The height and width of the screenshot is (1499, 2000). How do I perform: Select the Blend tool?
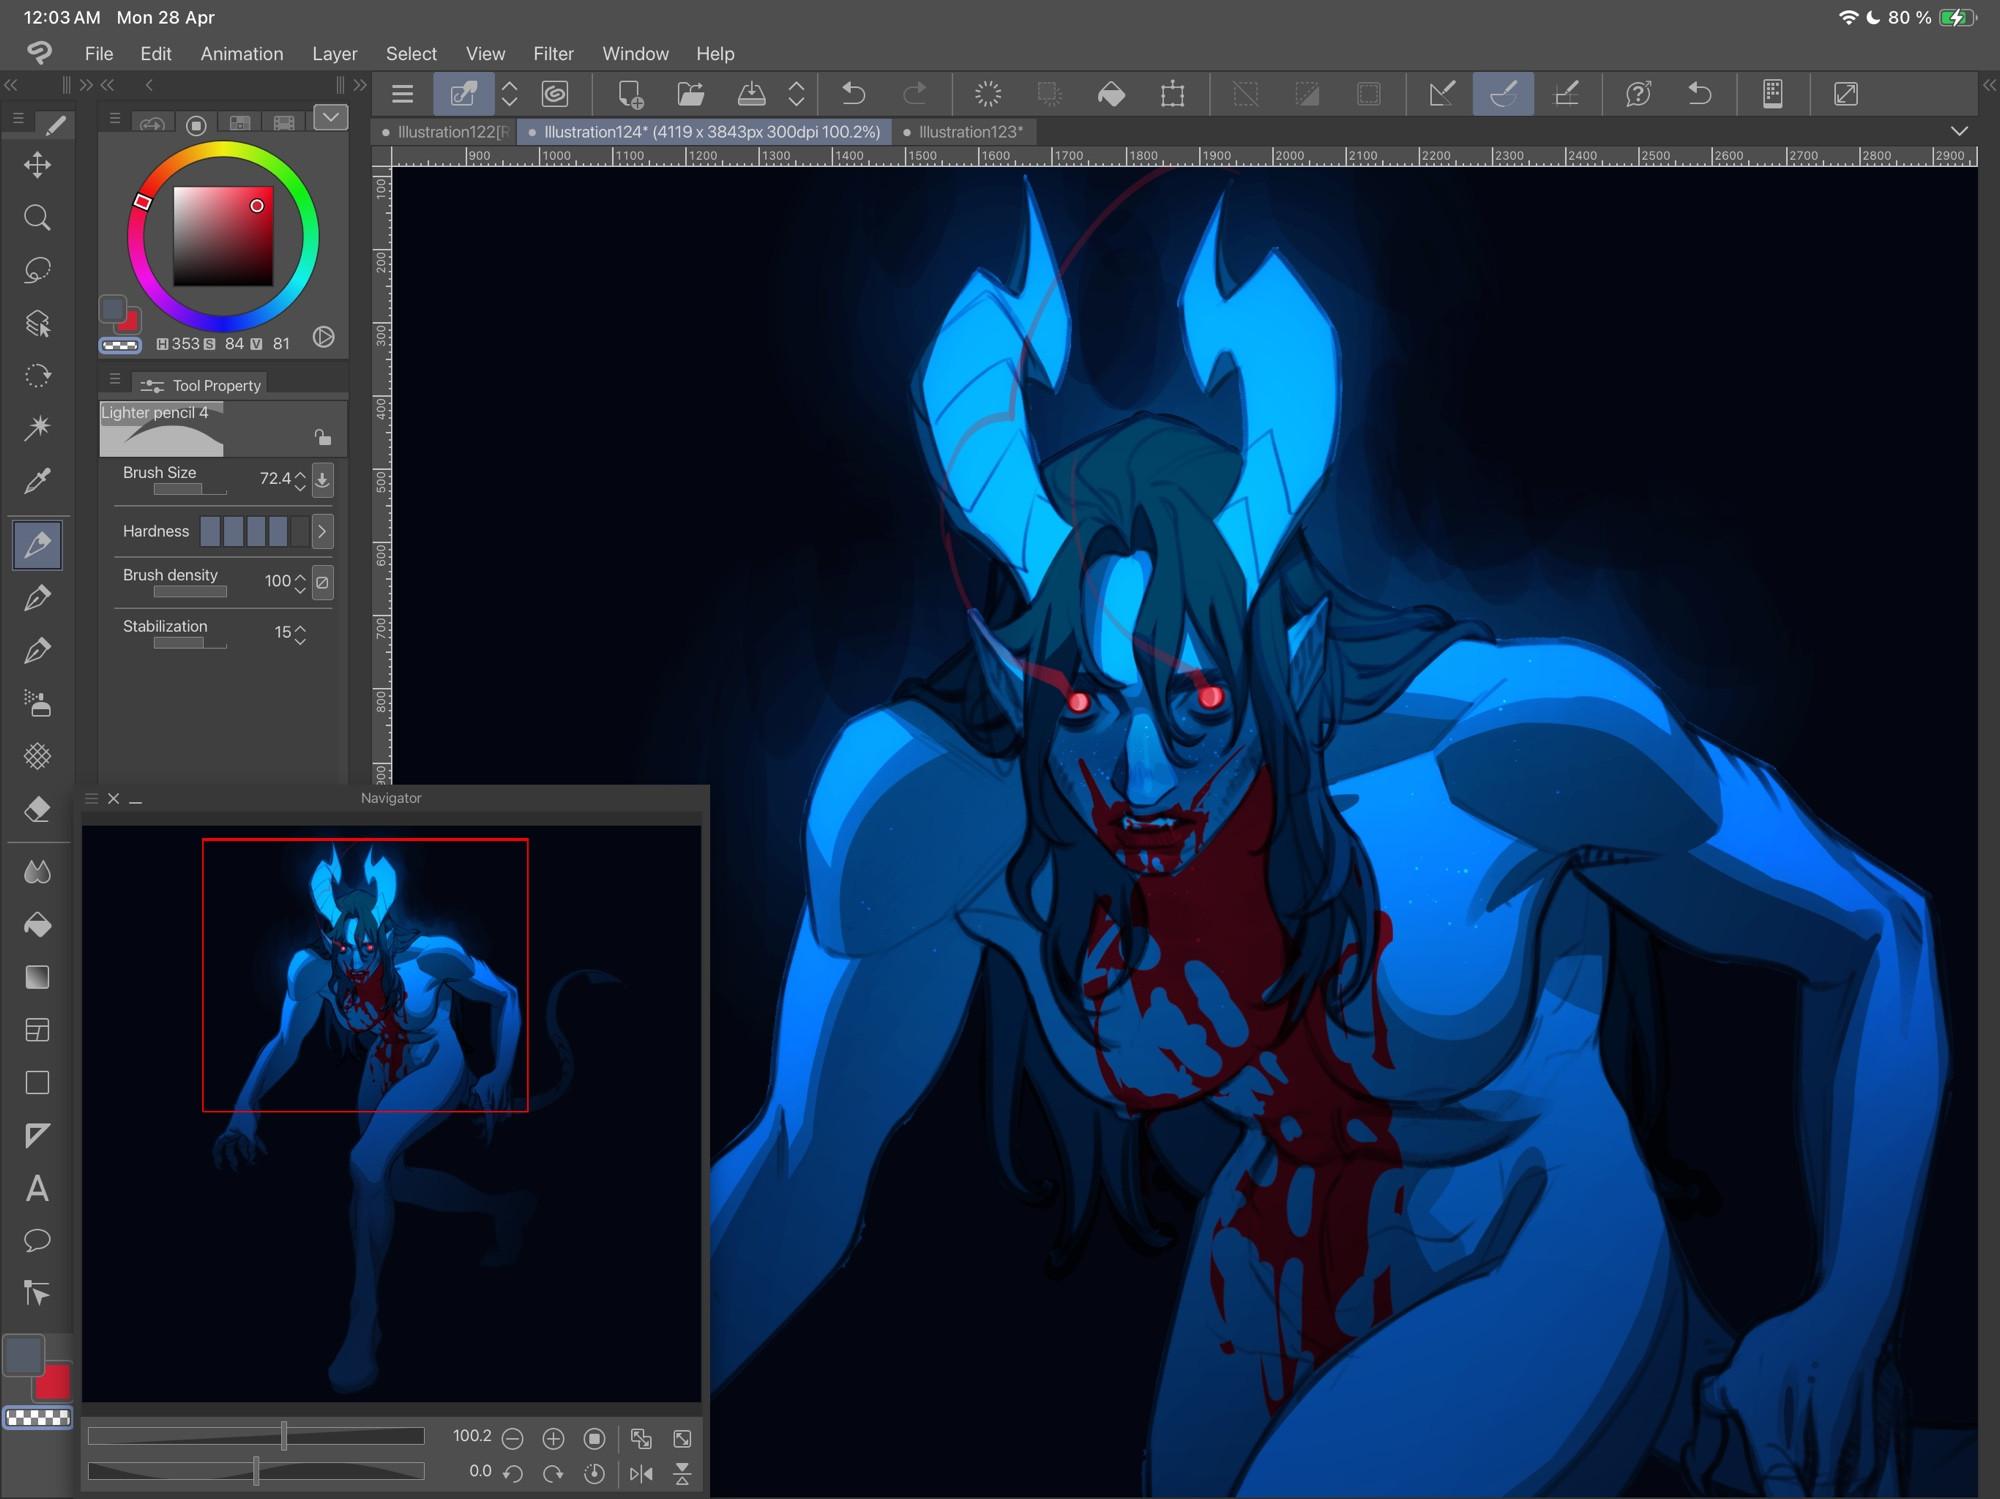(37, 872)
